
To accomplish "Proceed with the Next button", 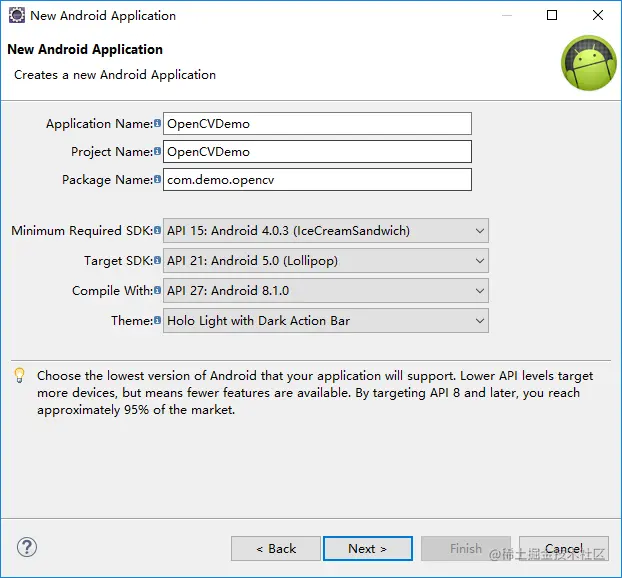I will click(x=368, y=549).
